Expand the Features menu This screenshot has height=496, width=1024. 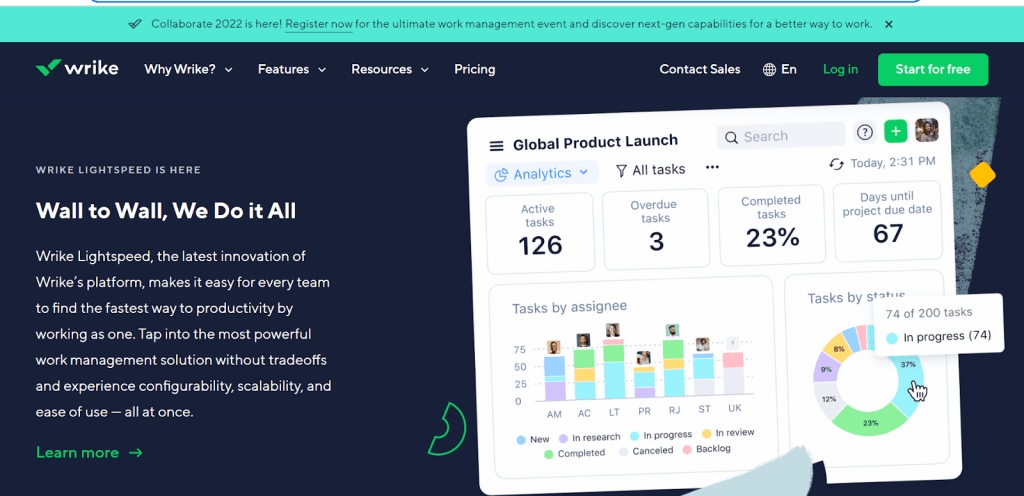[x=291, y=69]
